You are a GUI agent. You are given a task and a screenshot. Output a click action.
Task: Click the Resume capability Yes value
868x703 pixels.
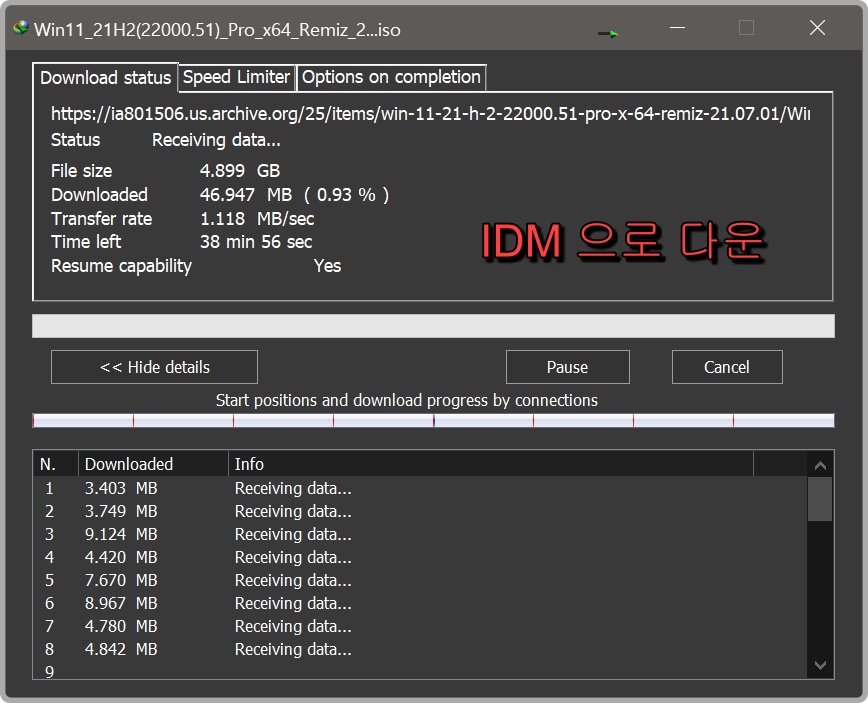(x=327, y=266)
